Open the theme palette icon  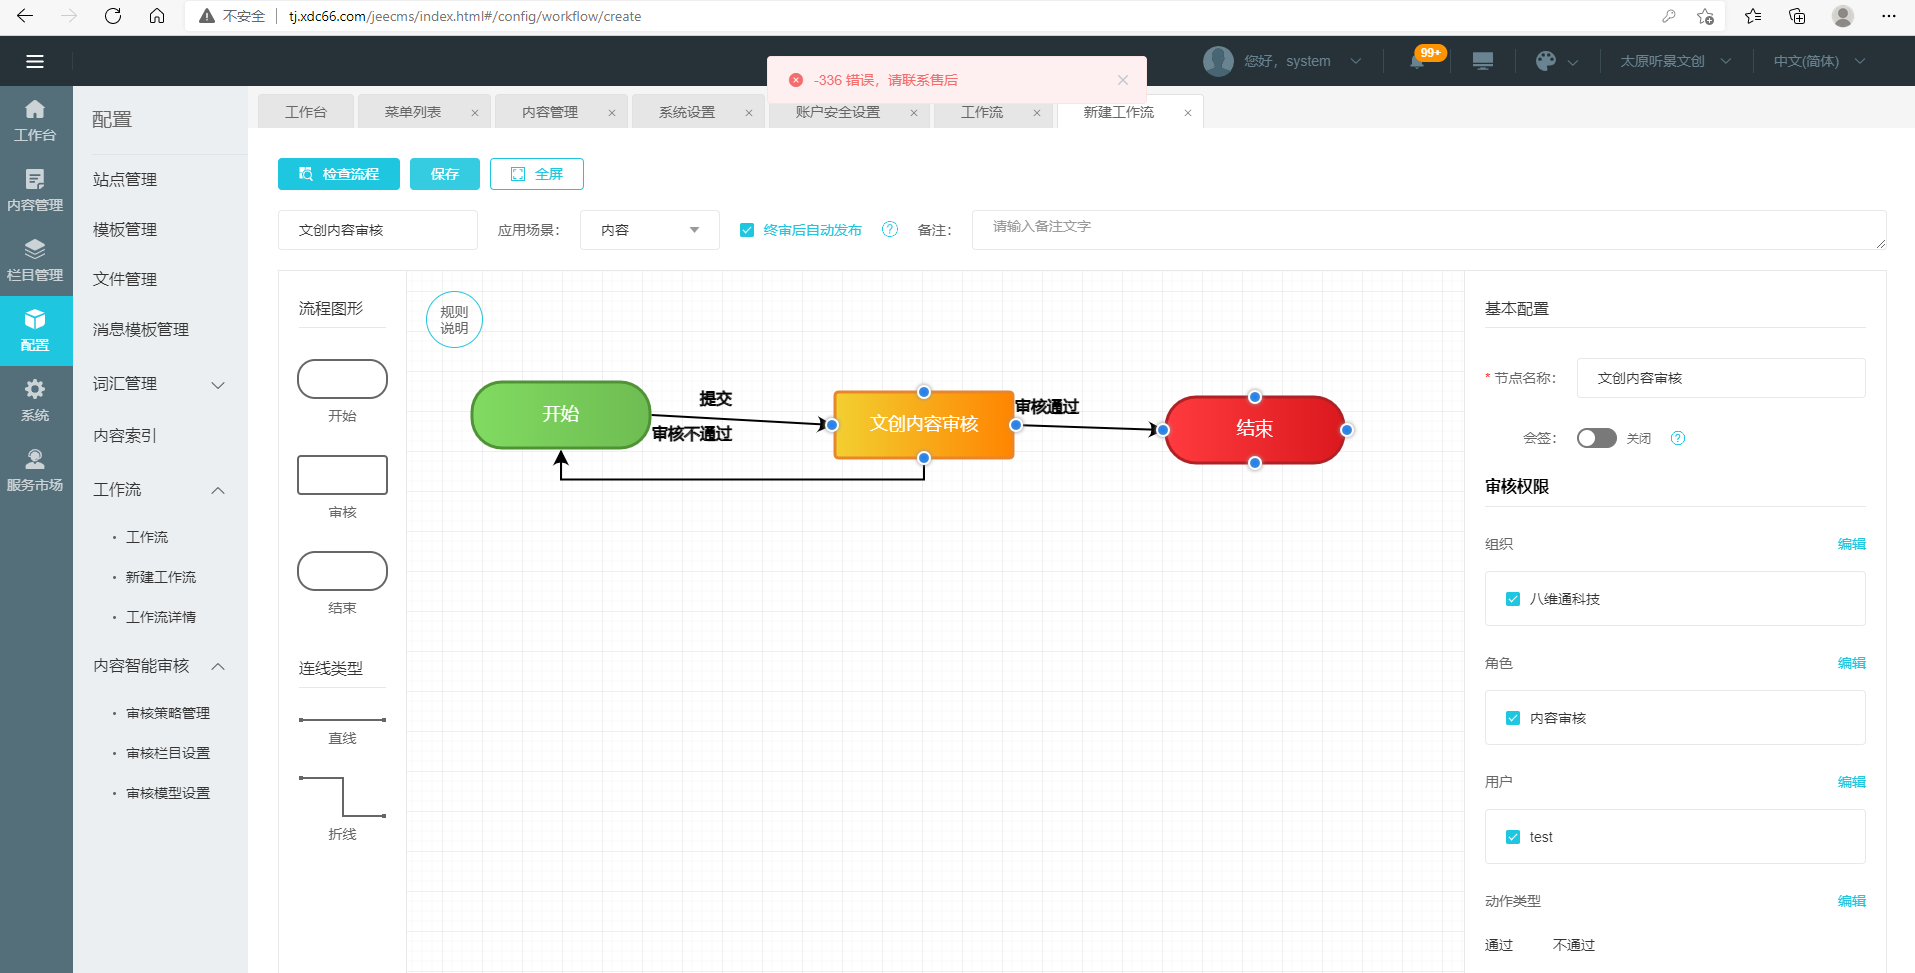pyautogui.click(x=1545, y=61)
